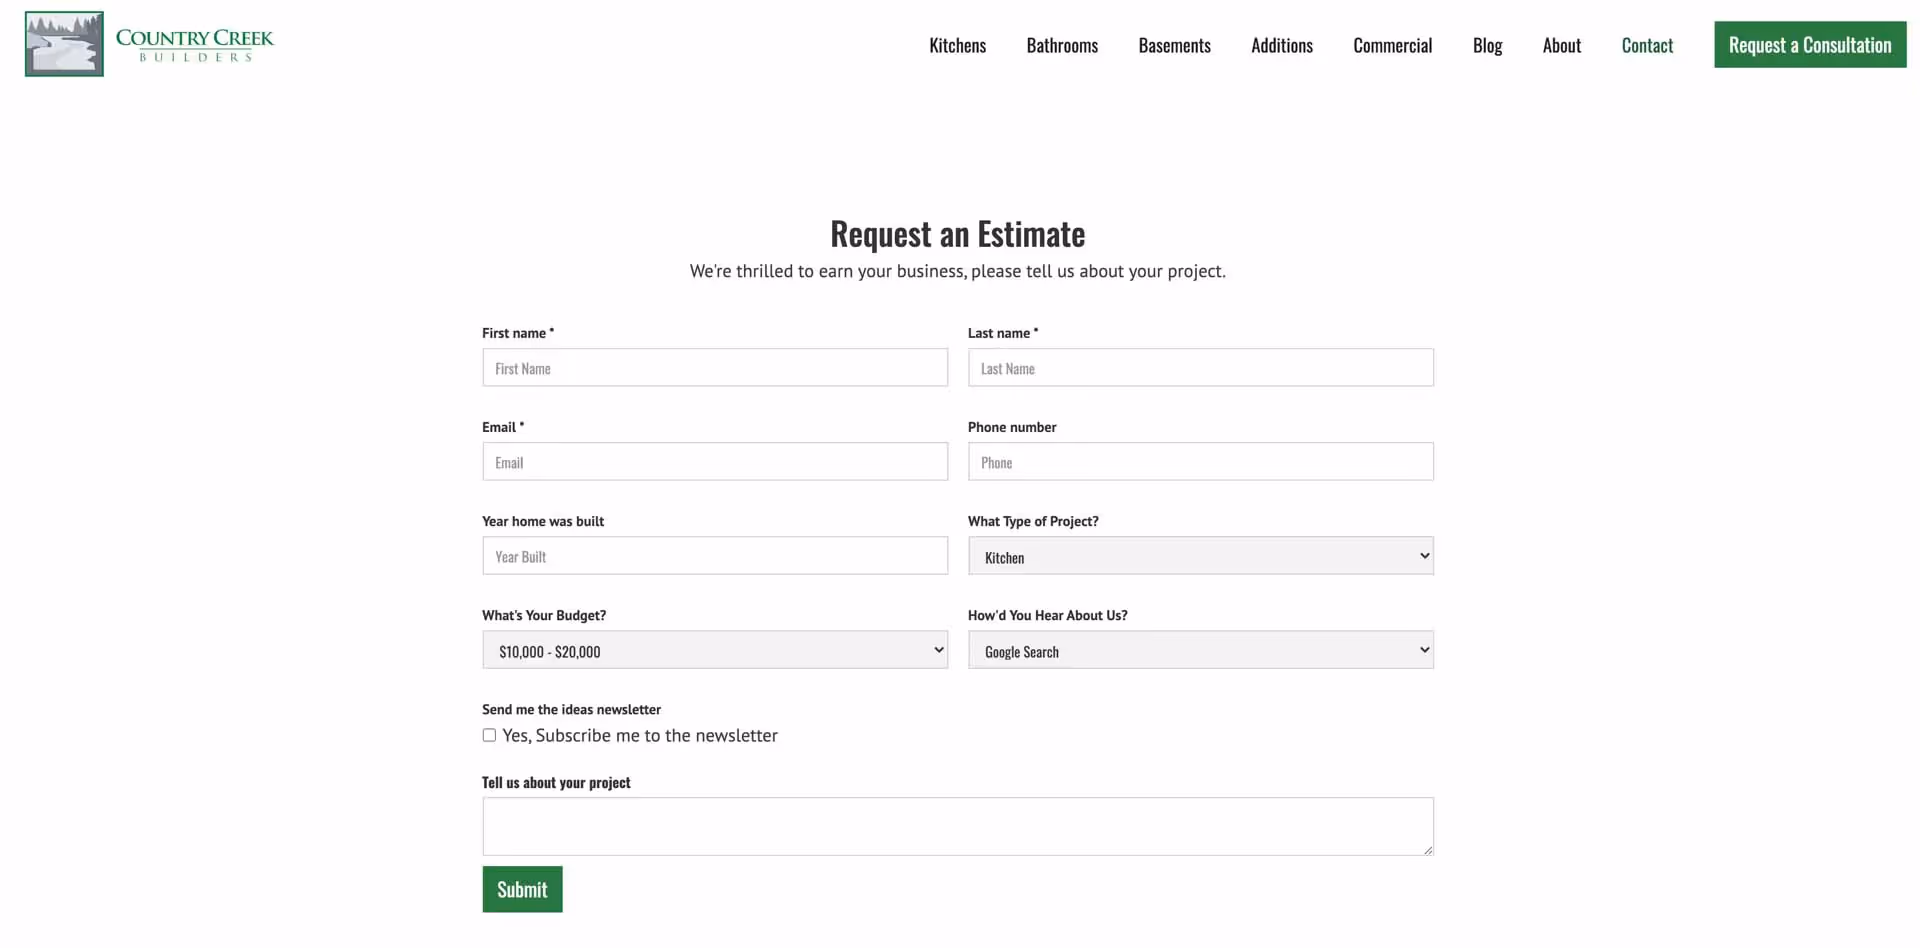Go to the Additions page
Screen dimensions: 1920x948
[x=1281, y=45]
